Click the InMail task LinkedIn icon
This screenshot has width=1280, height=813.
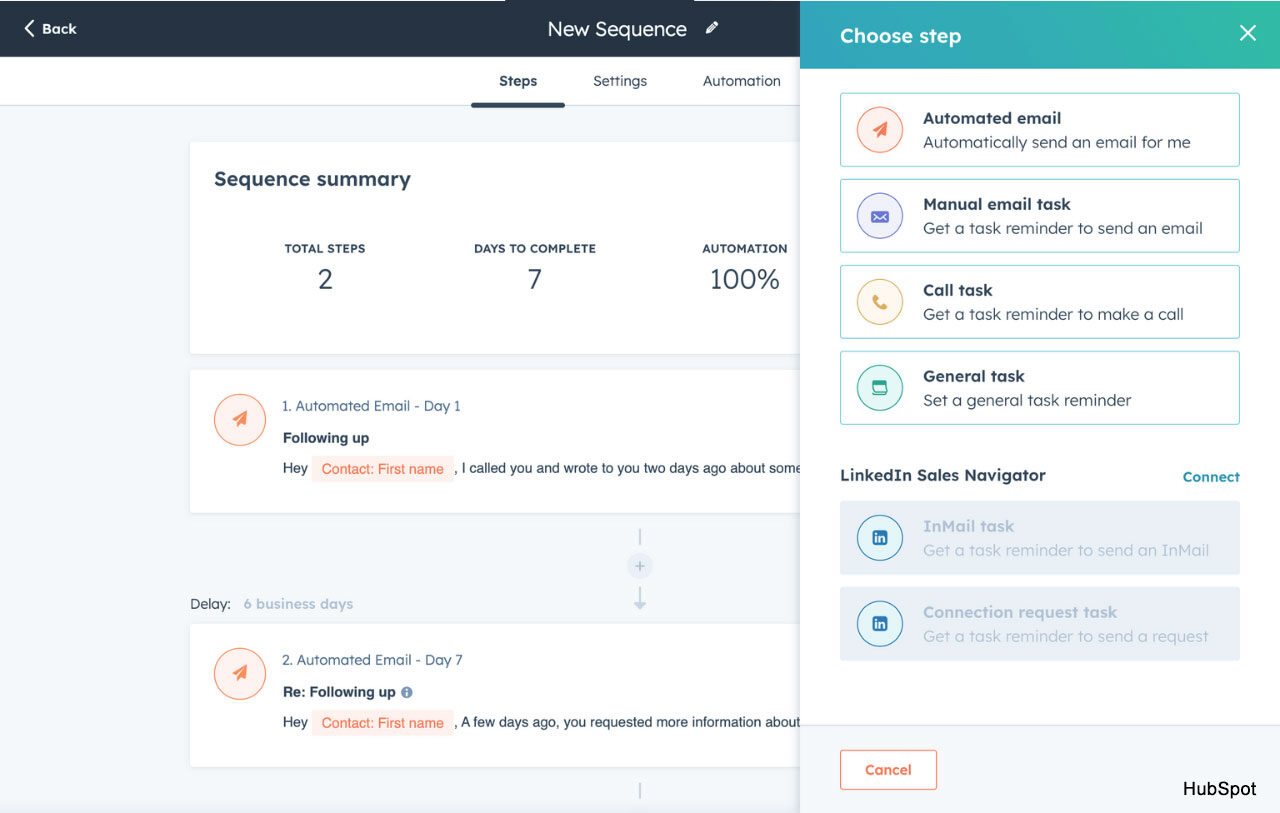pos(880,538)
